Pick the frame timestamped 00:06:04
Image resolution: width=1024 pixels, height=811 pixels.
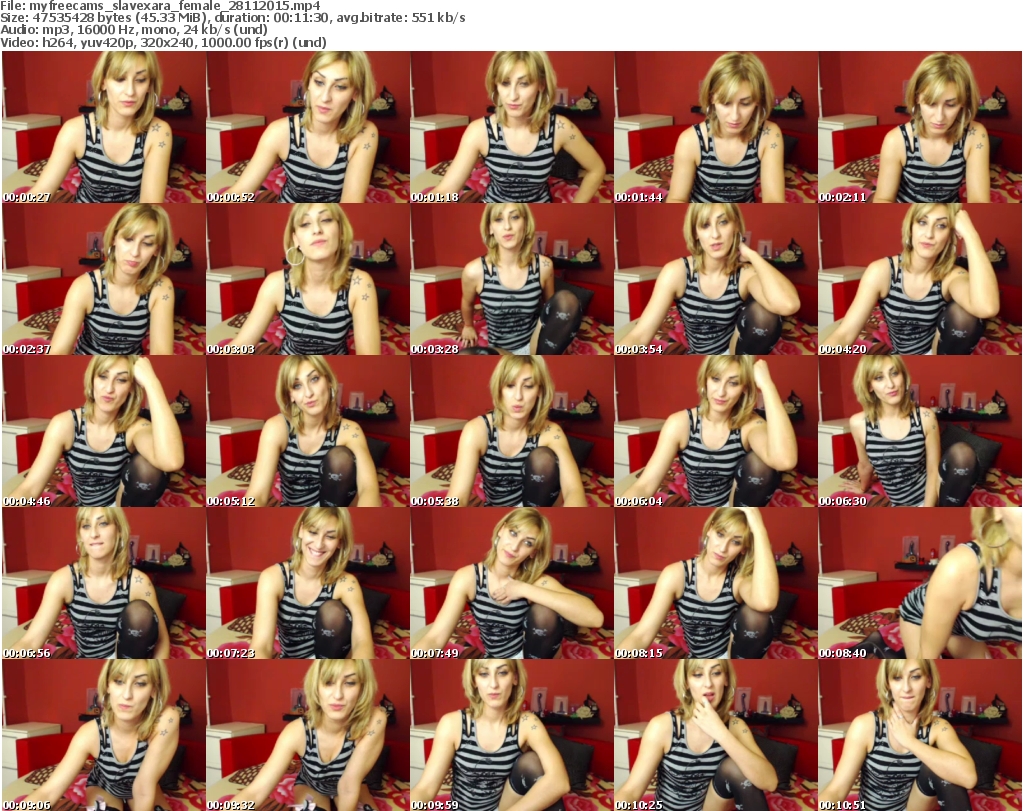(715, 431)
